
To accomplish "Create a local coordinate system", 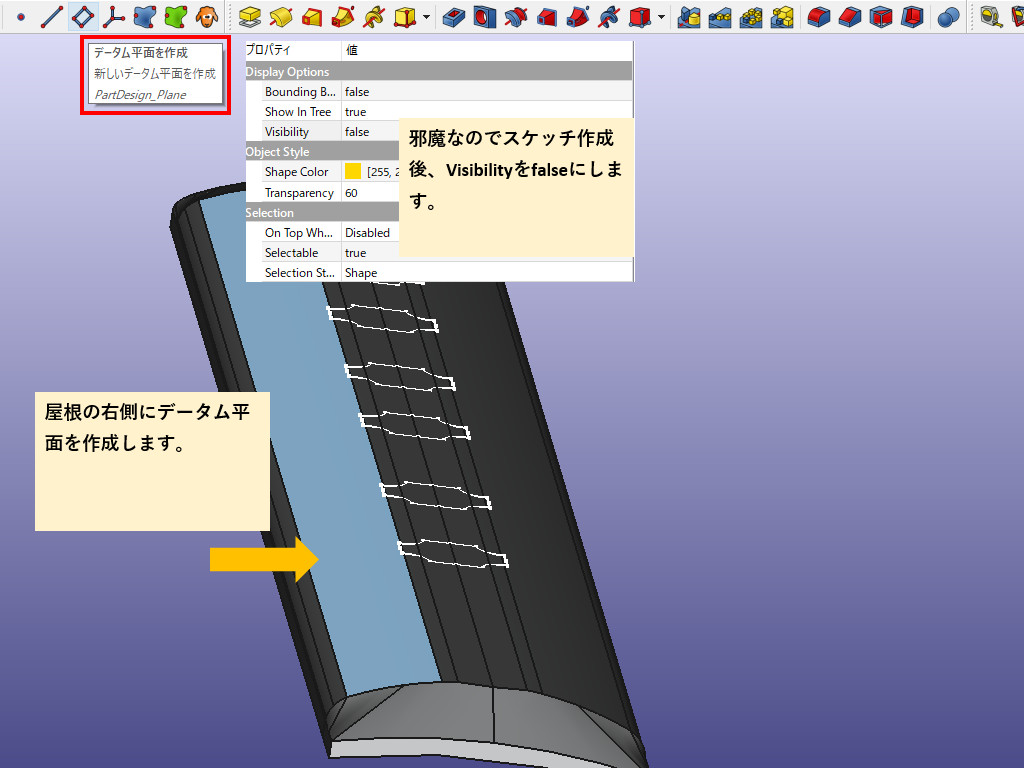I will pos(114,16).
